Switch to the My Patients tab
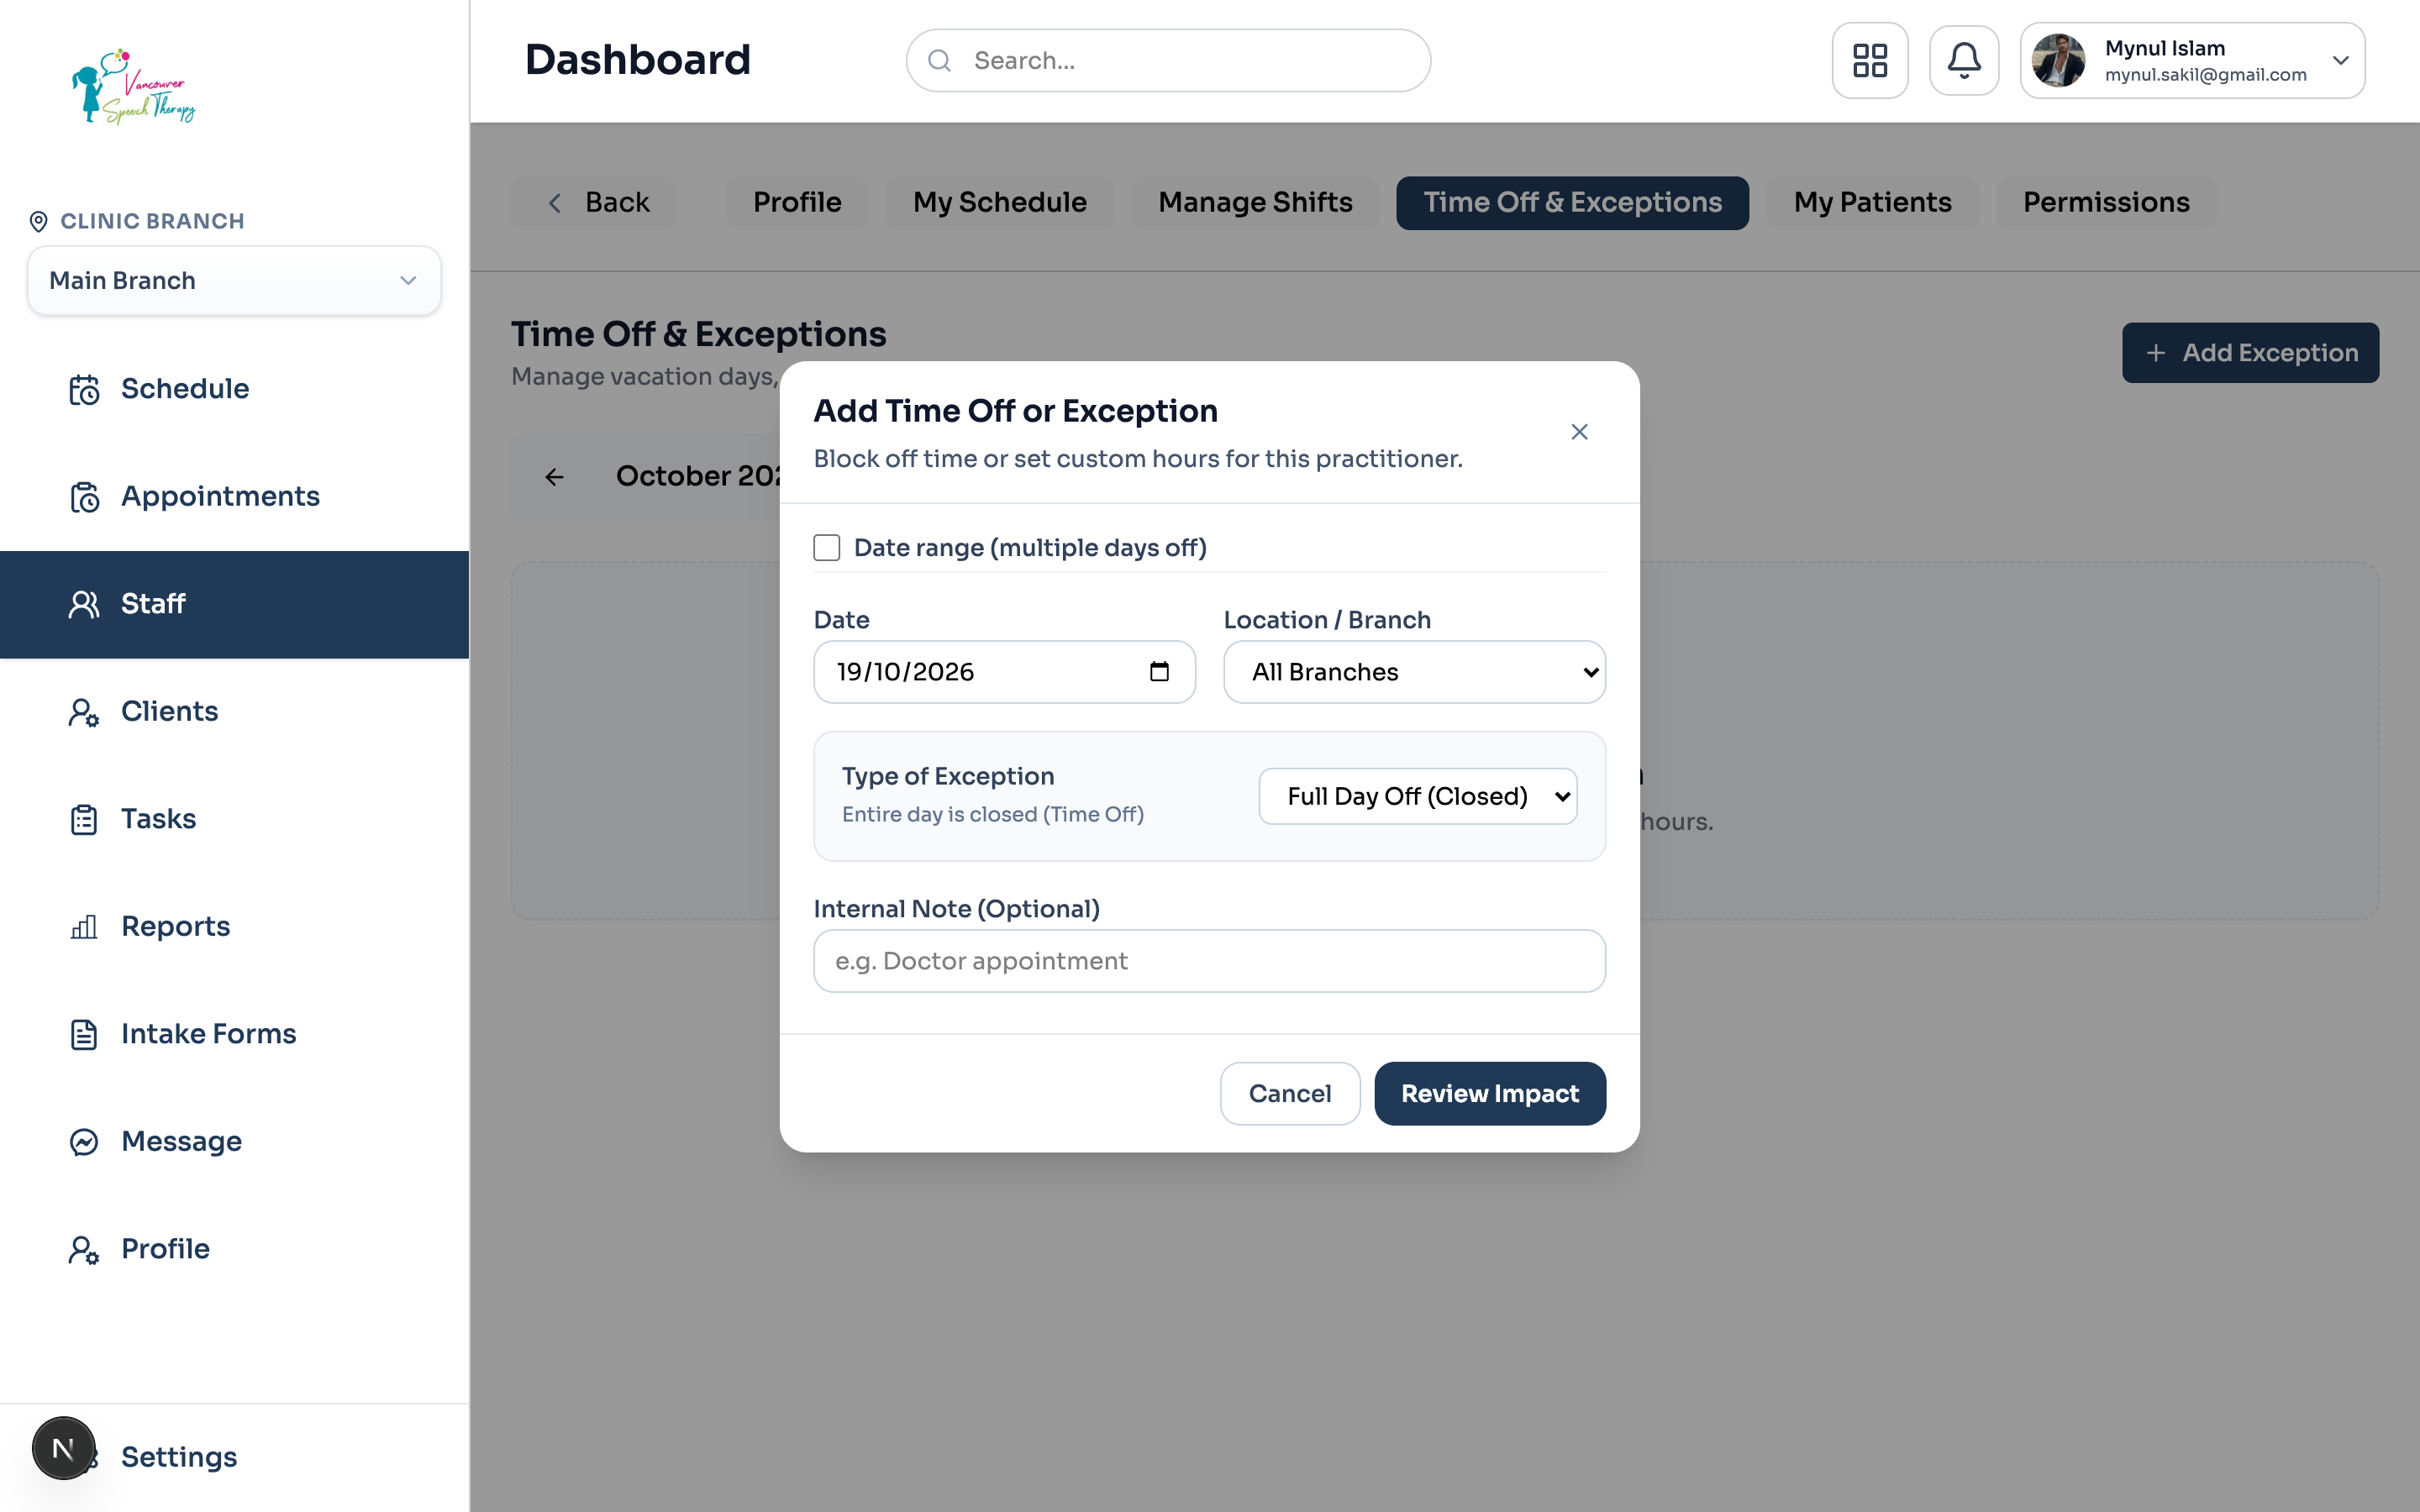 (x=1872, y=203)
